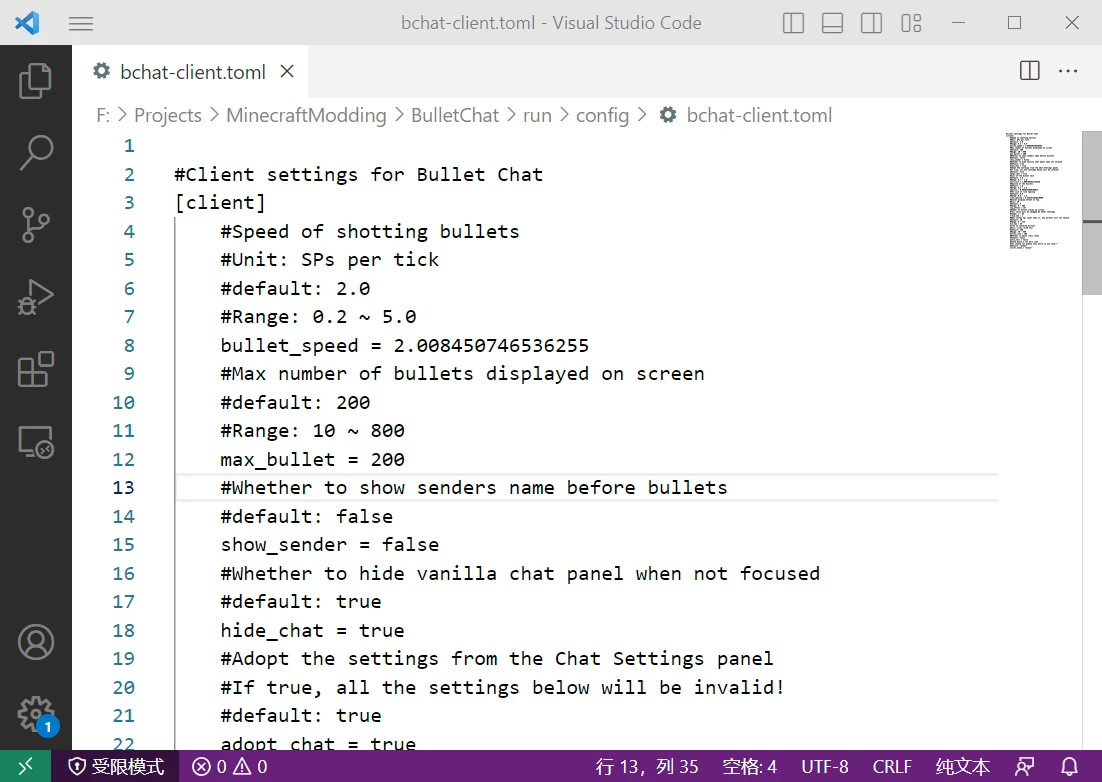Click the VS Code logo icon
Image resolution: width=1102 pixels, height=782 pixels.
(x=27, y=22)
